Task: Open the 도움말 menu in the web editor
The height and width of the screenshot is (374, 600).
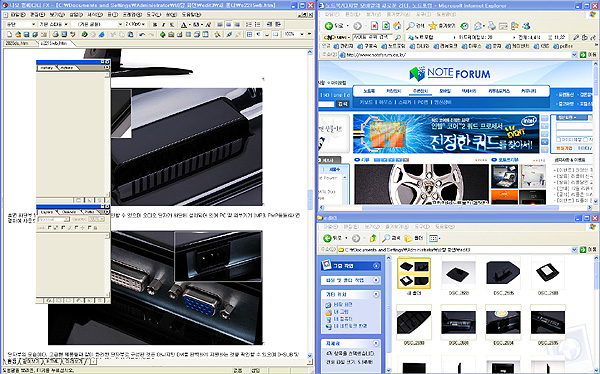Action: [x=191, y=15]
